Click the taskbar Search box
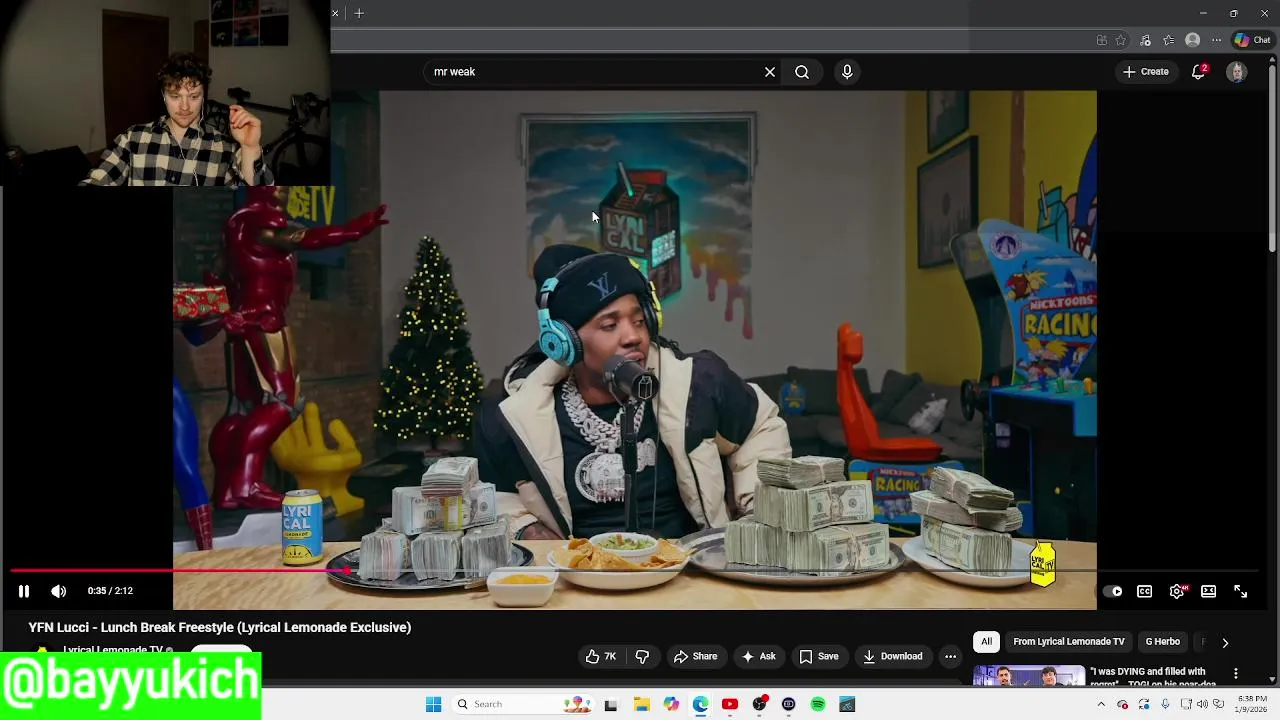1280x720 pixels. click(521, 704)
